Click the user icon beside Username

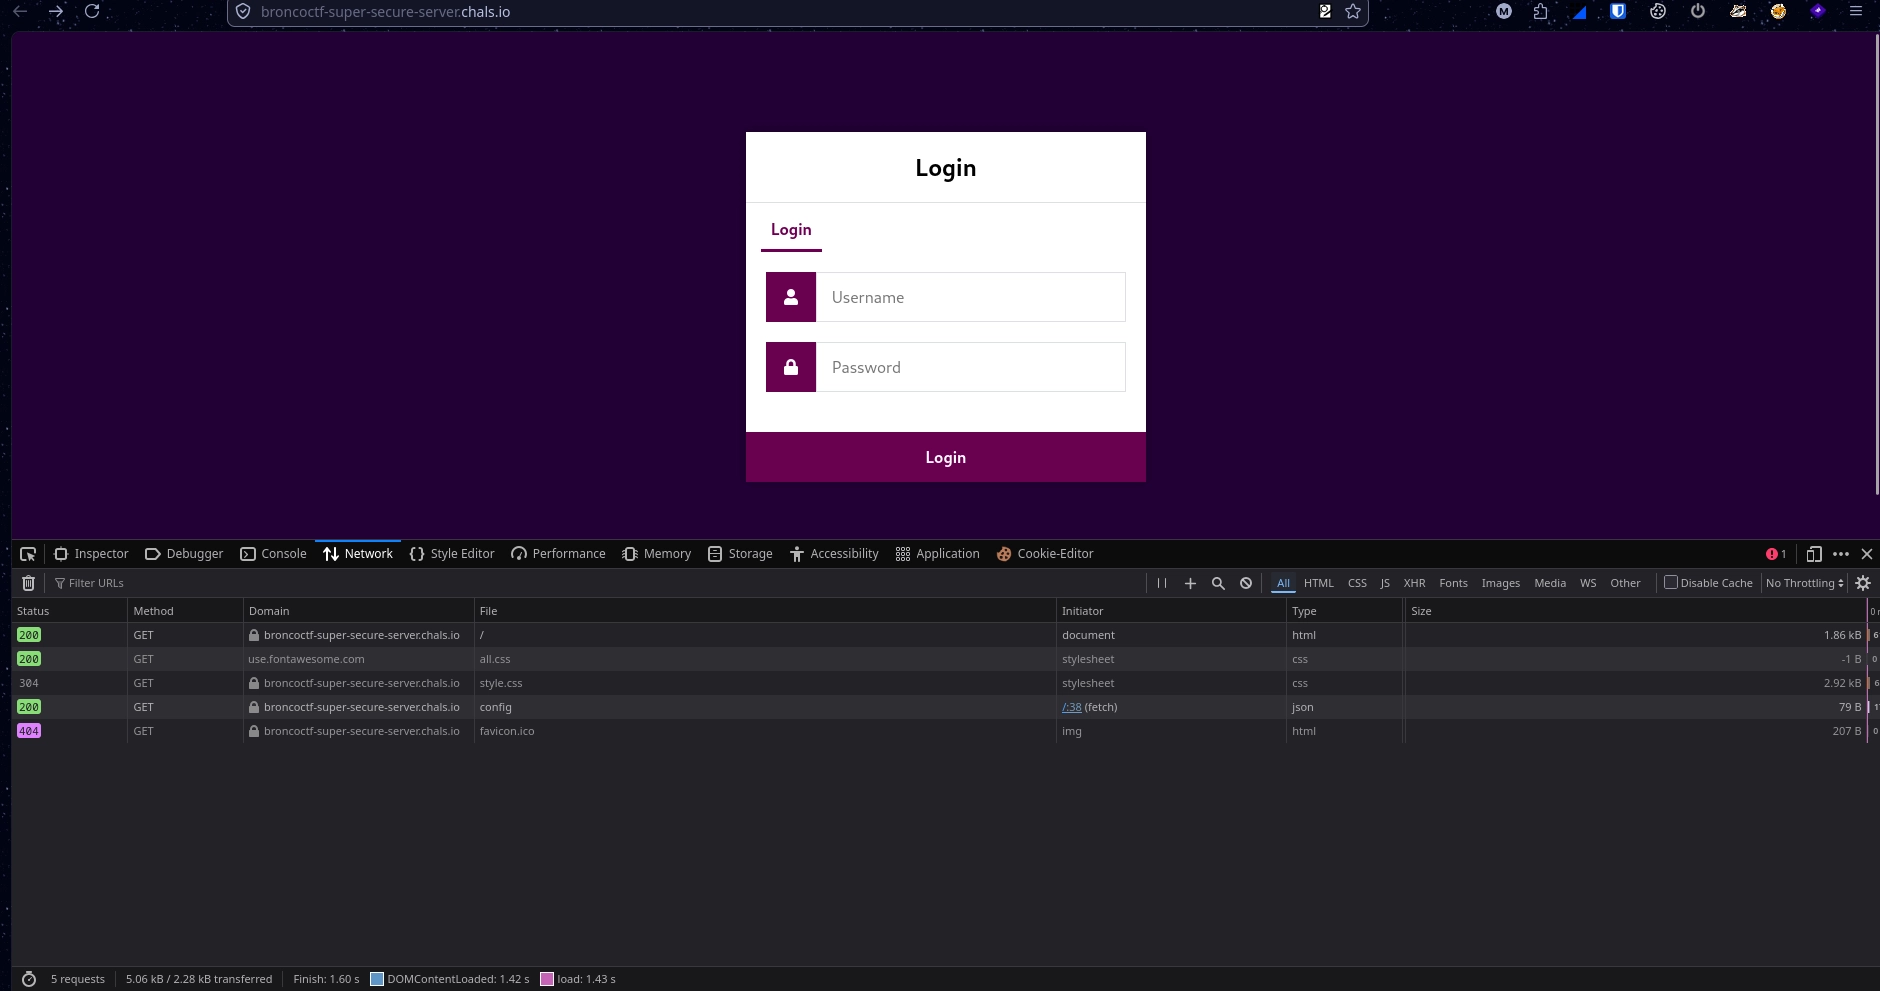click(791, 297)
